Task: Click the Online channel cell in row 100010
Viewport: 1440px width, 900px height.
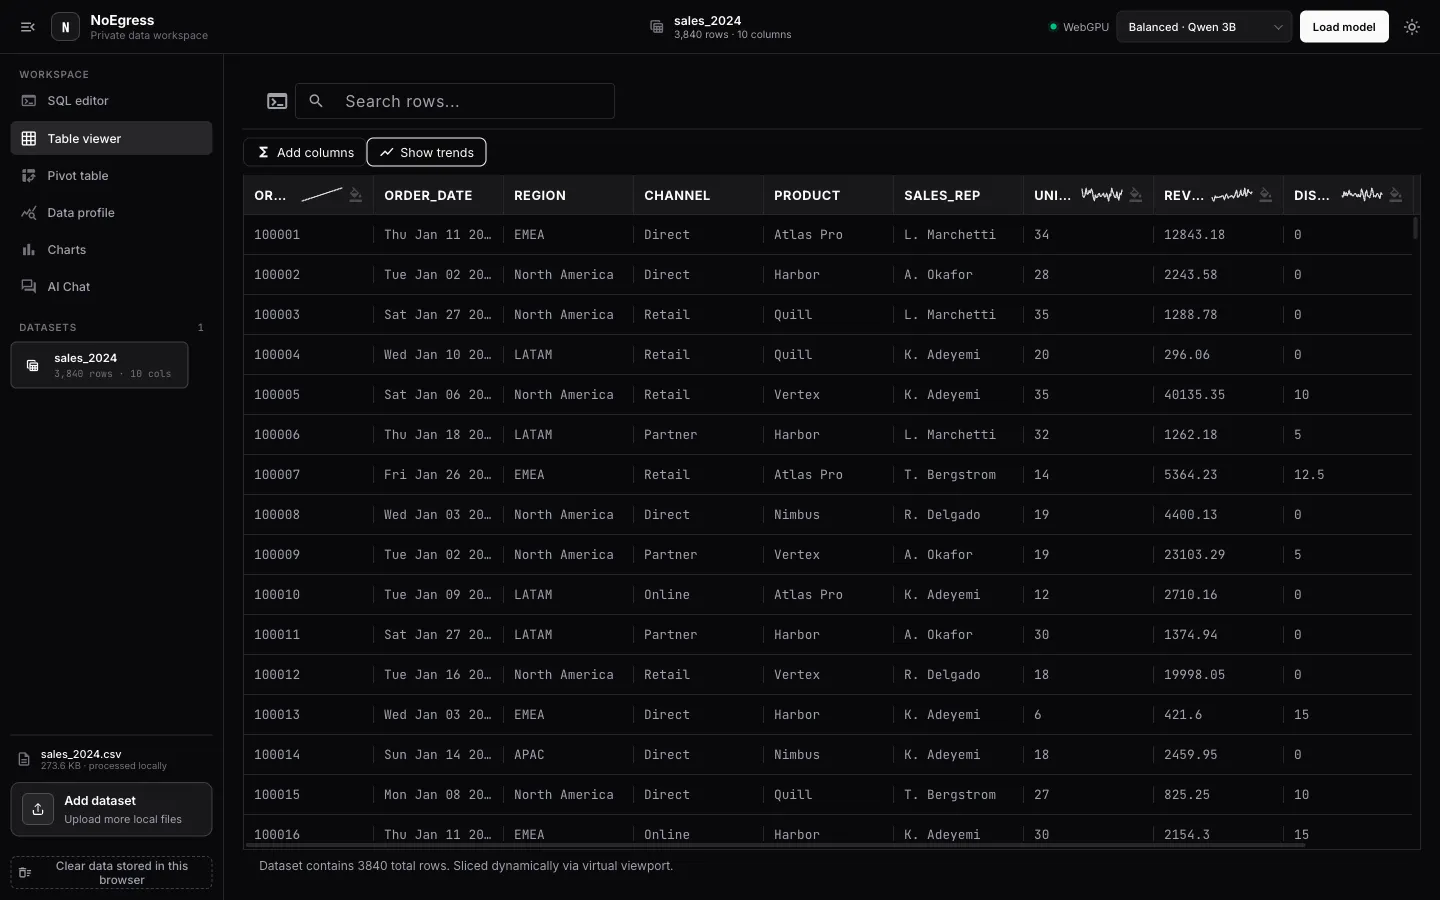Action: click(x=698, y=595)
